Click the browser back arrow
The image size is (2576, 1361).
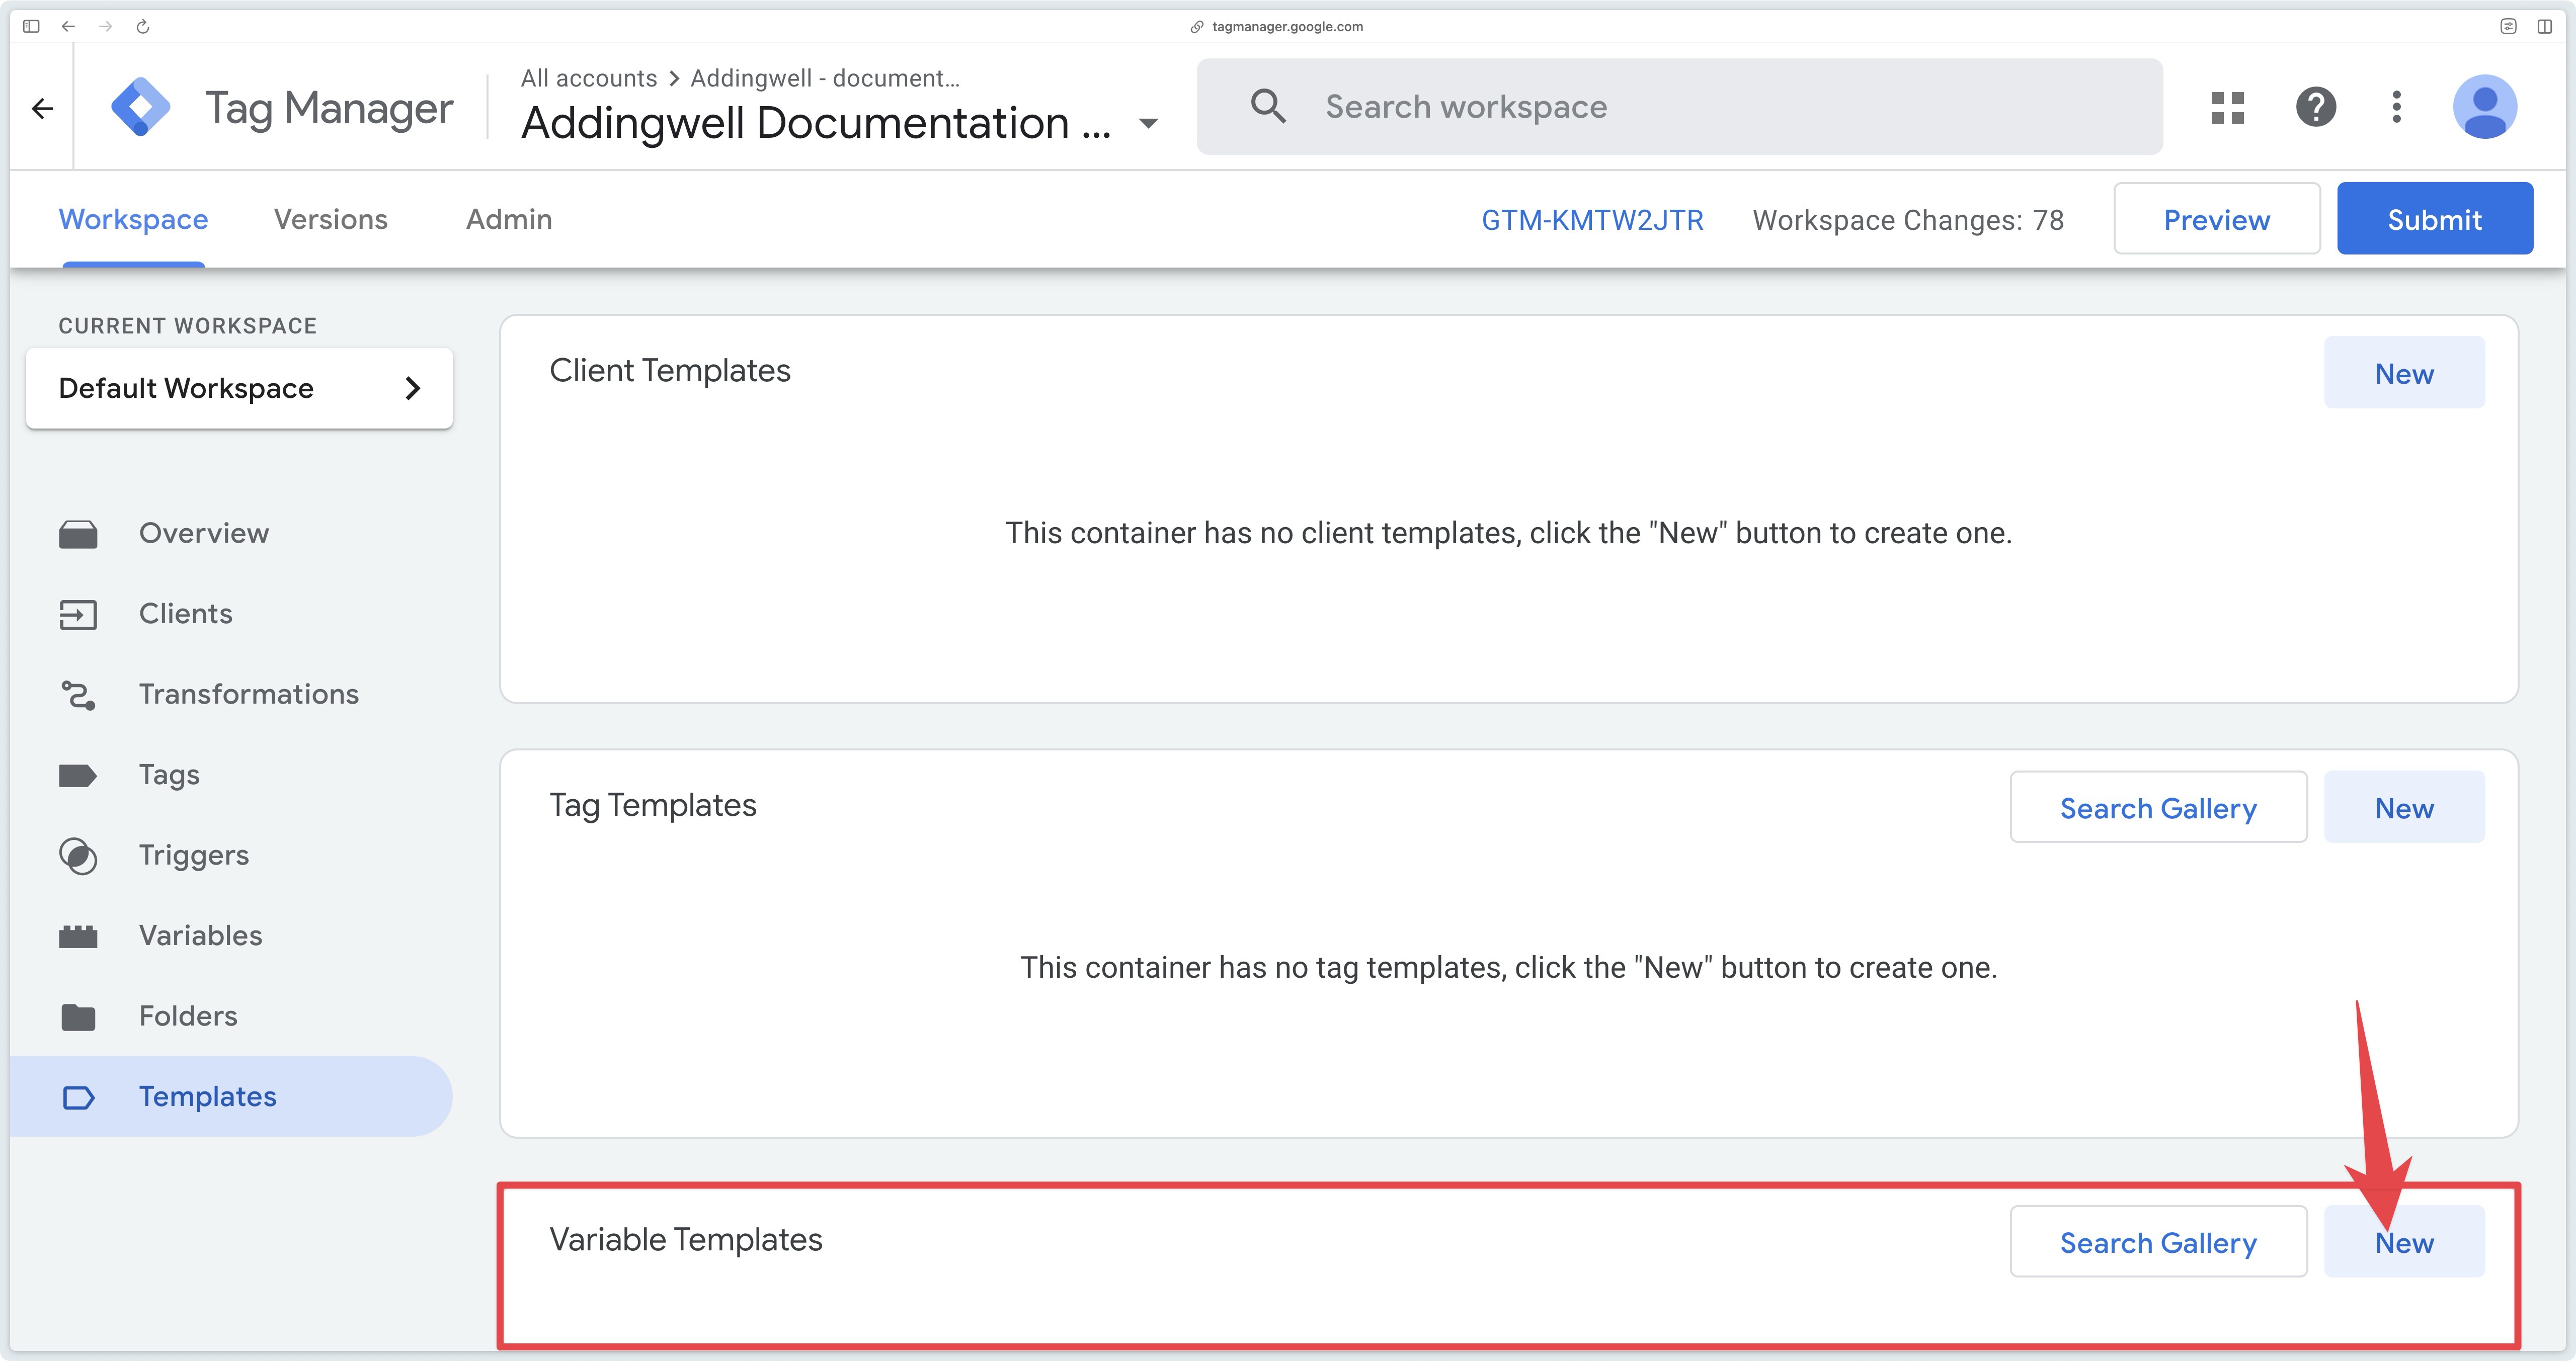(x=68, y=26)
